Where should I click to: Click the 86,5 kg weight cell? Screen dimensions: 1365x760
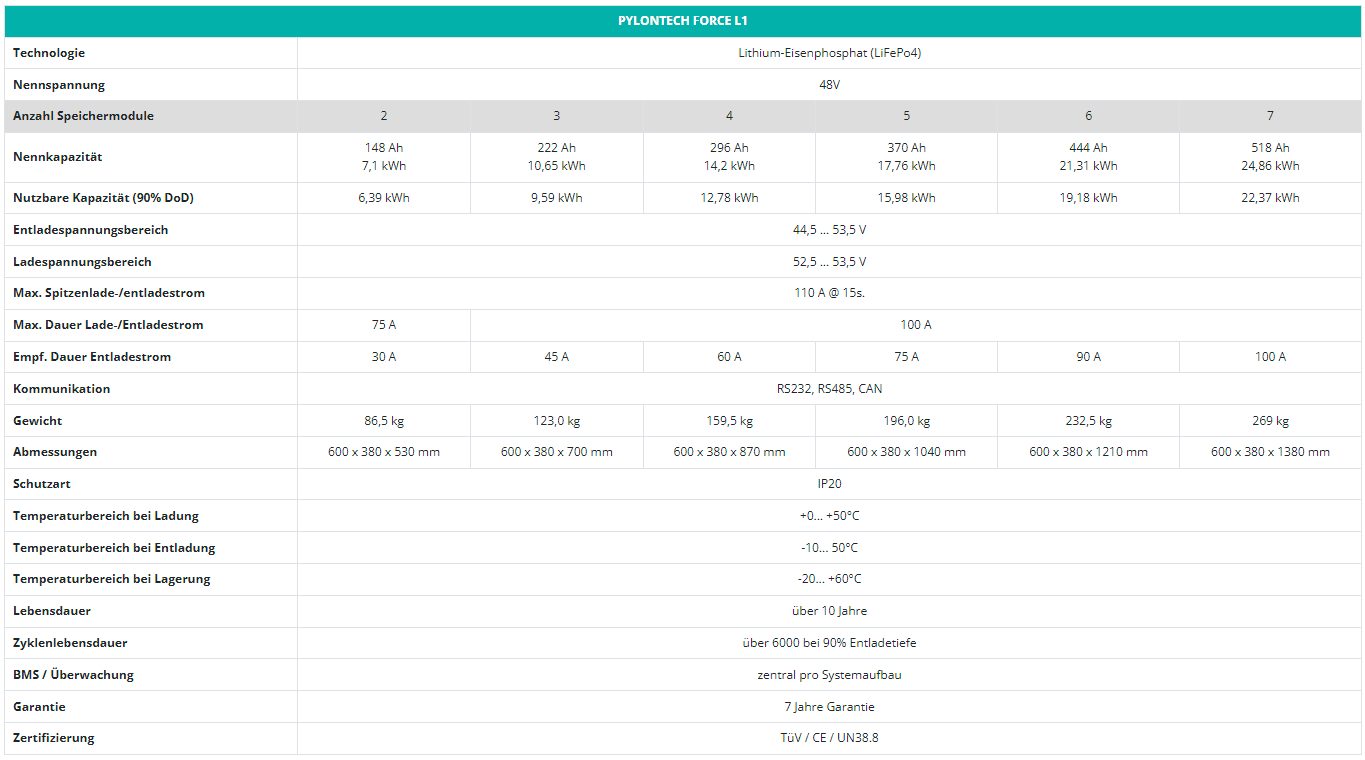pos(384,421)
